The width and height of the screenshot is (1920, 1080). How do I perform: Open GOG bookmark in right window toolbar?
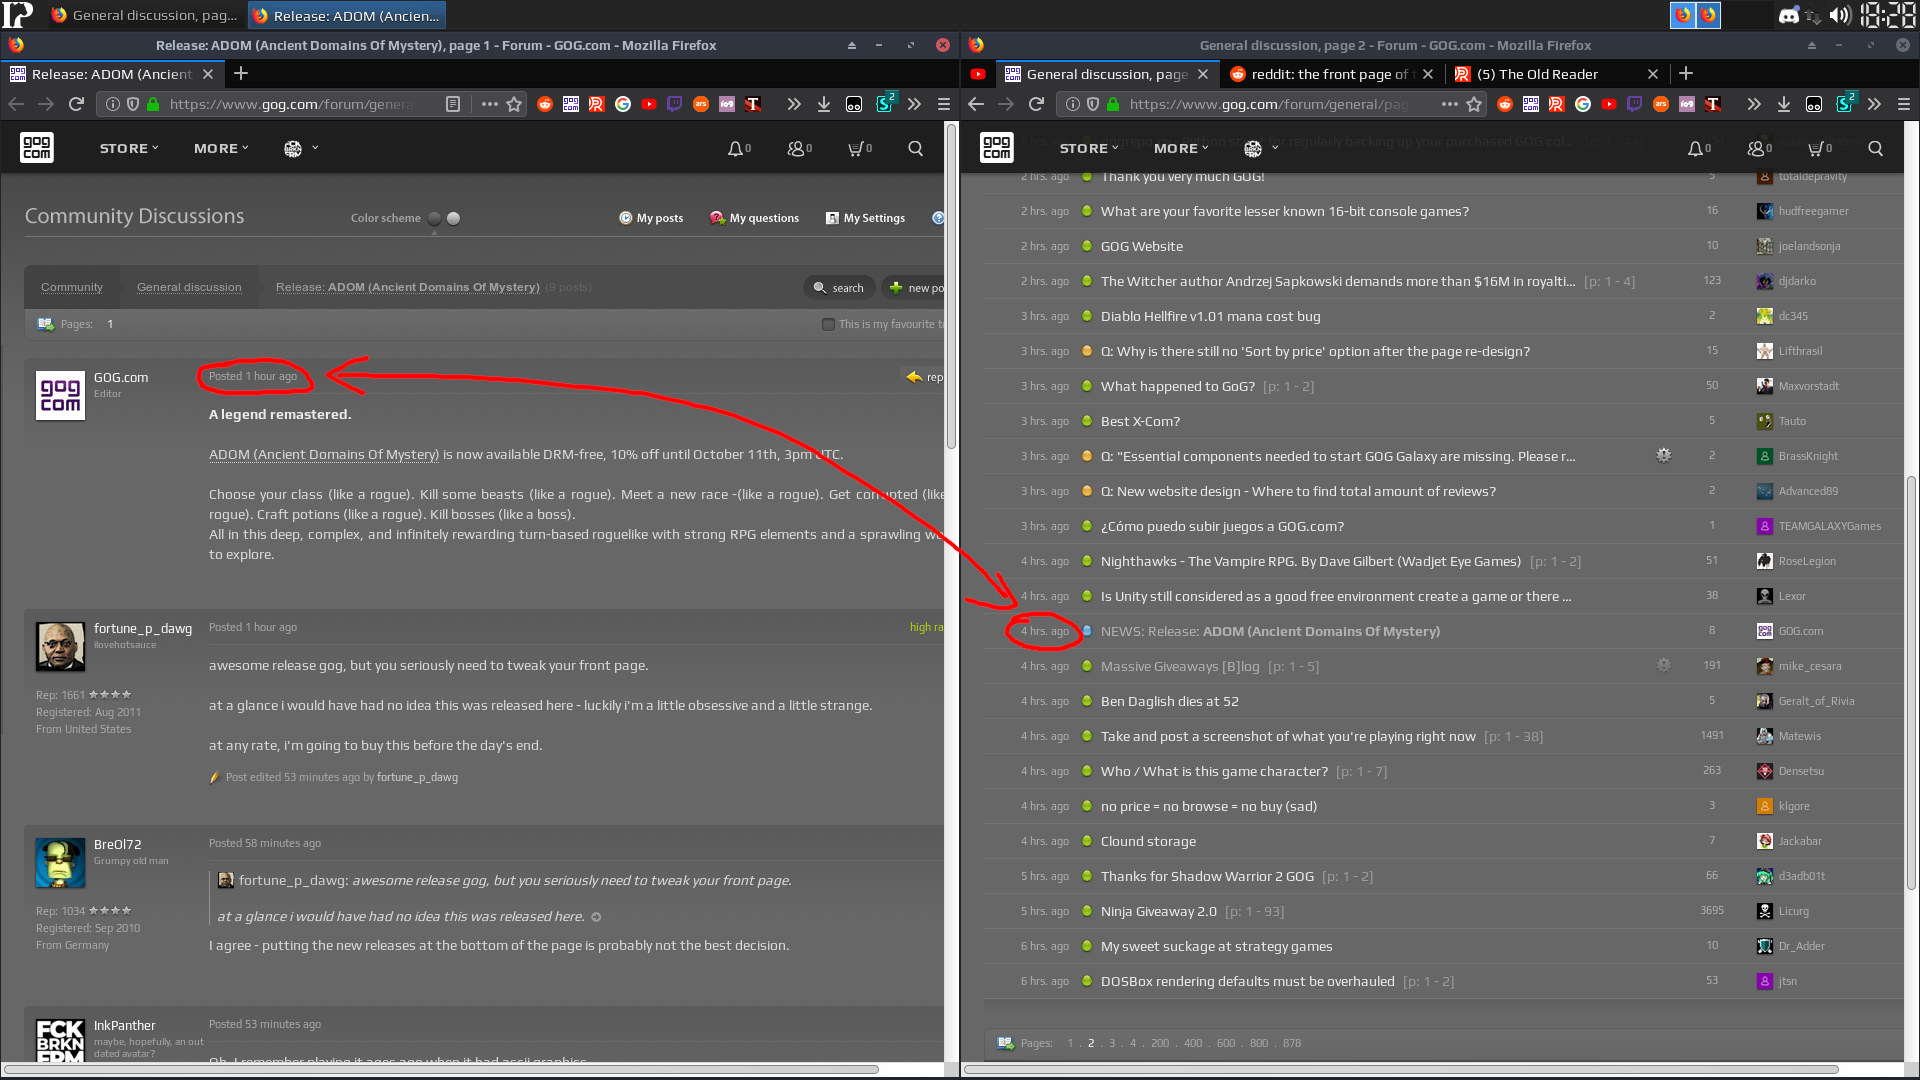coord(1531,104)
